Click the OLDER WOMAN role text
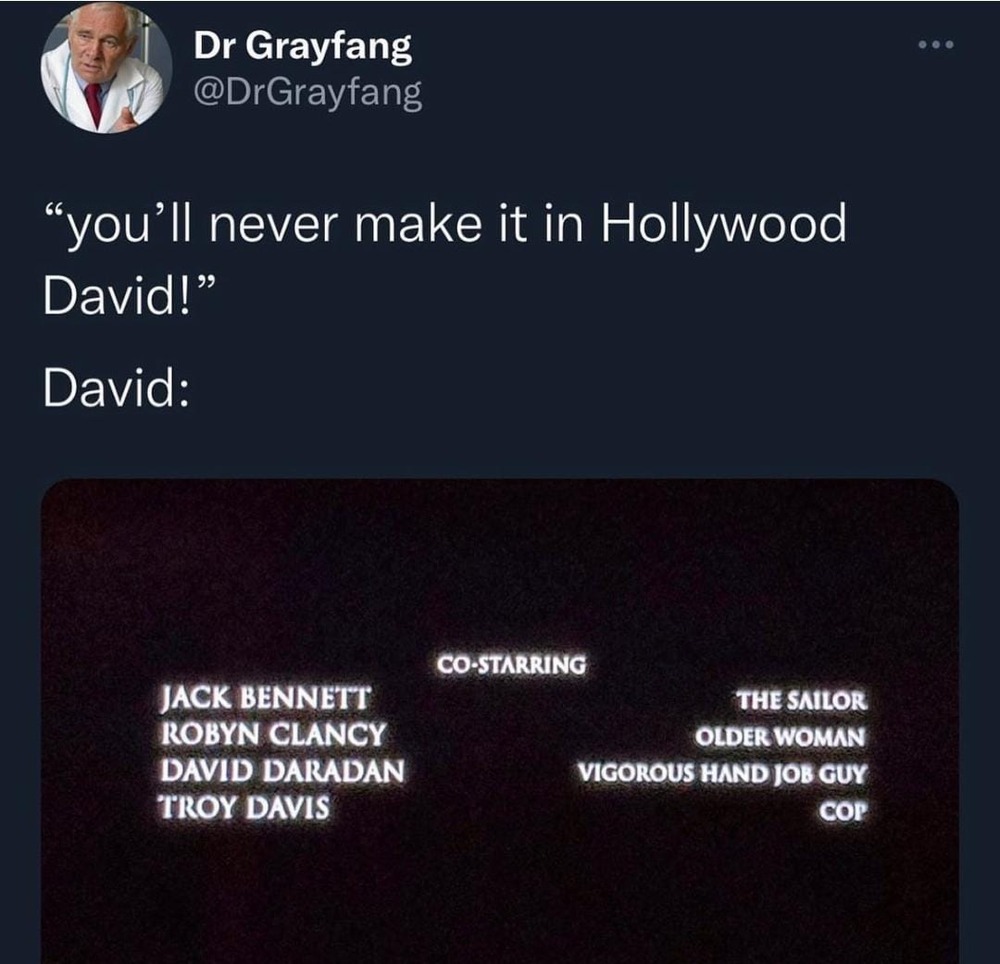This screenshot has height=964, width=1000. click(781, 737)
